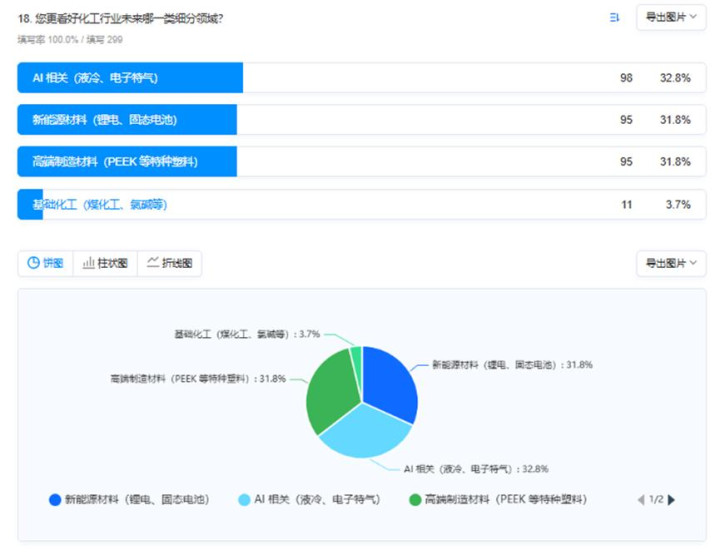Click the legend text '新能源材料 (锂电、固态电池)'

[x=137, y=499]
